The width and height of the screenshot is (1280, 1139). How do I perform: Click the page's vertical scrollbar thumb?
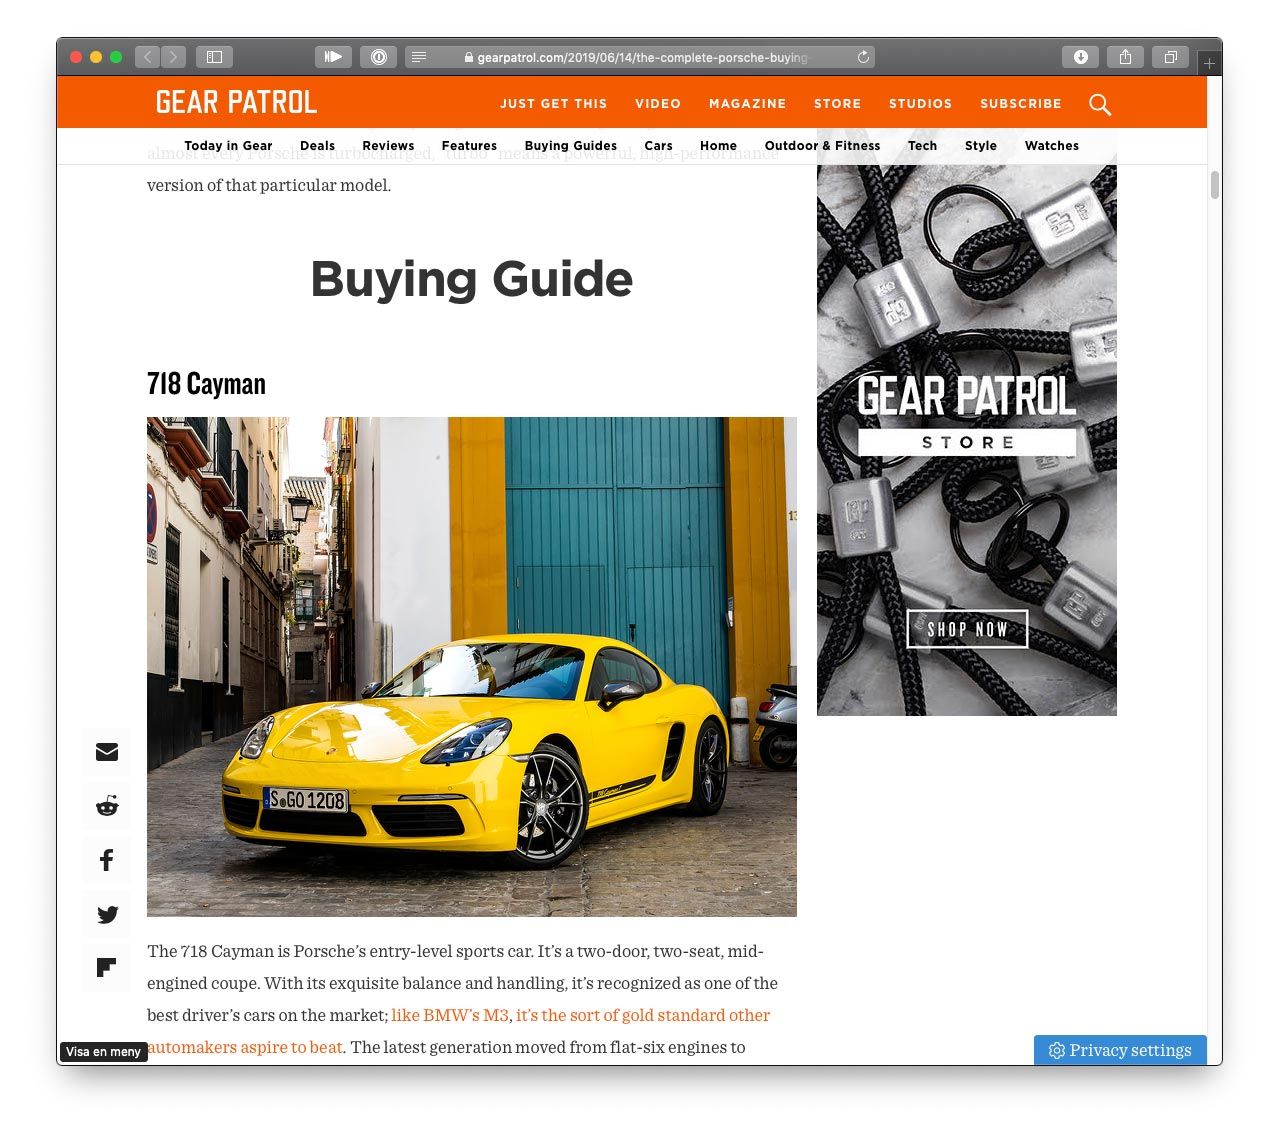1215,185
